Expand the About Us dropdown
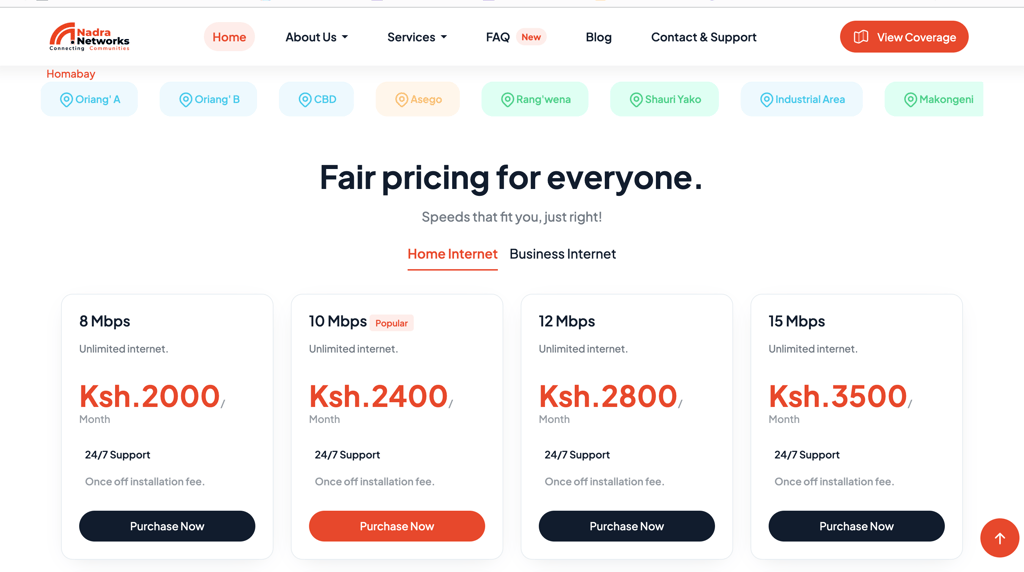Viewport: 1024px width, 572px height. click(317, 37)
